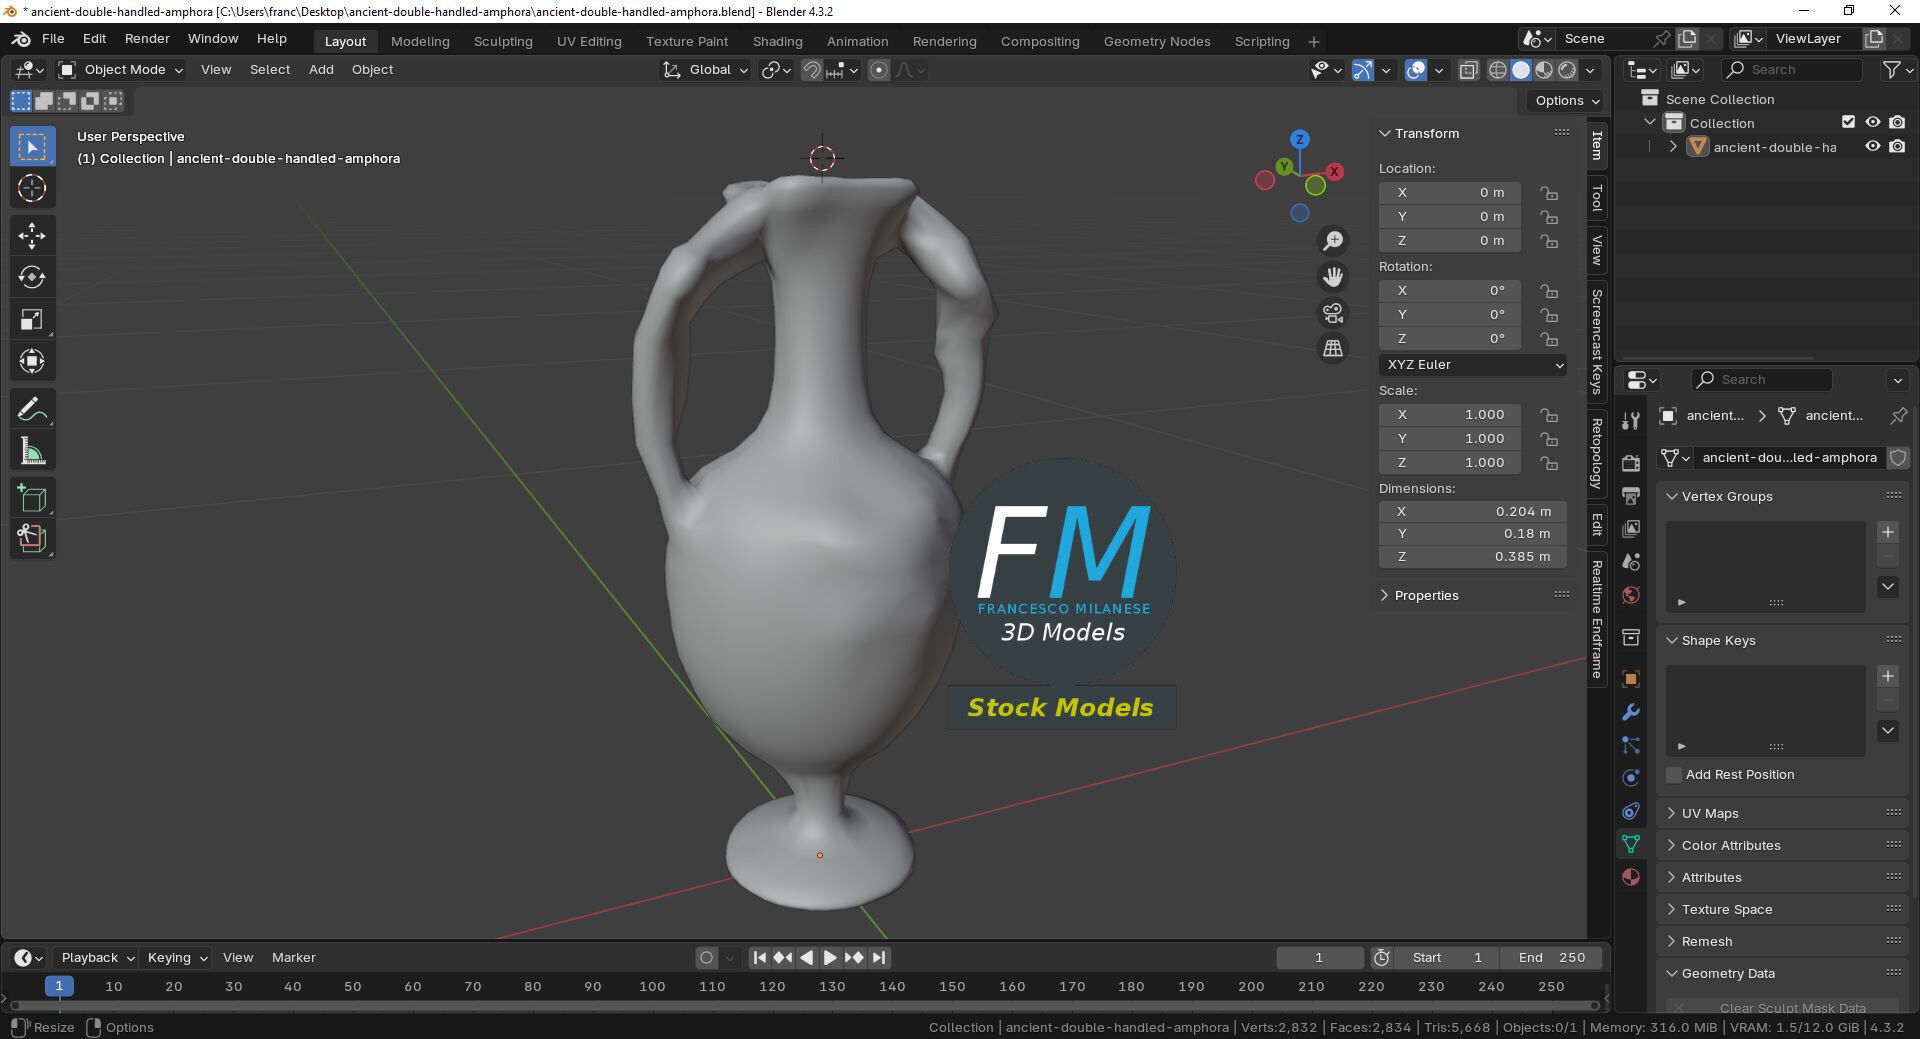Click the End frame field 250
The image size is (1920, 1039).
(1551, 958)
